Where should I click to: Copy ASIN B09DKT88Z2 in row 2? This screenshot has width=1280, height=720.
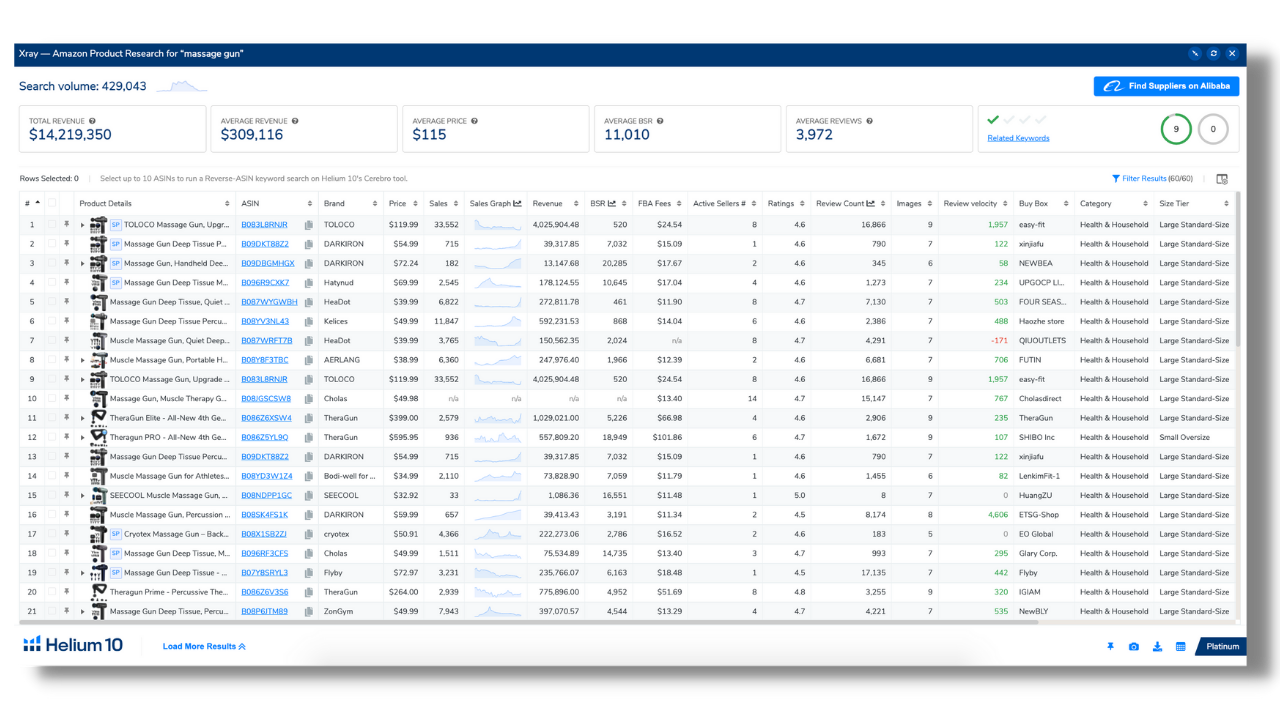click(310, 244)
